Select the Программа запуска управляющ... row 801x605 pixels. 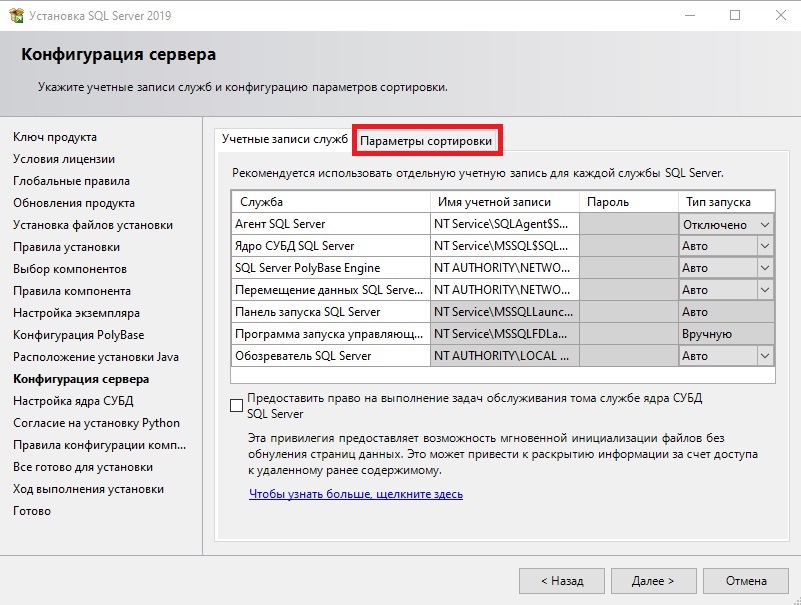click(x=331, y=334)
